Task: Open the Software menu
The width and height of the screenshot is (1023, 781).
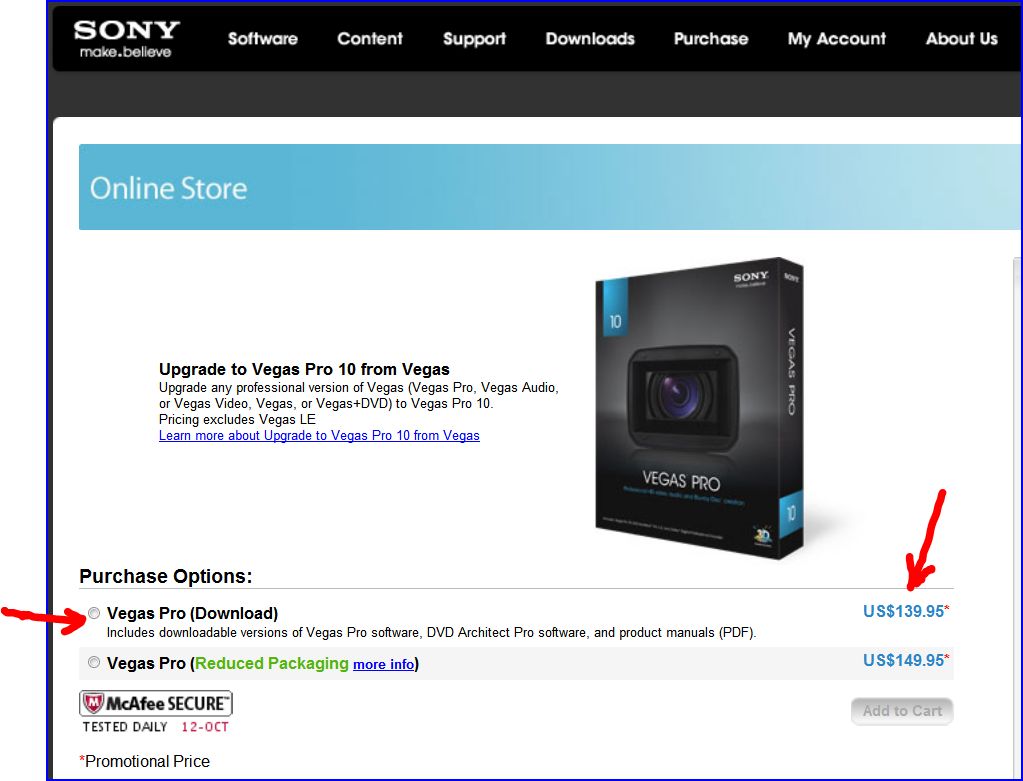Action: (262, 39)
